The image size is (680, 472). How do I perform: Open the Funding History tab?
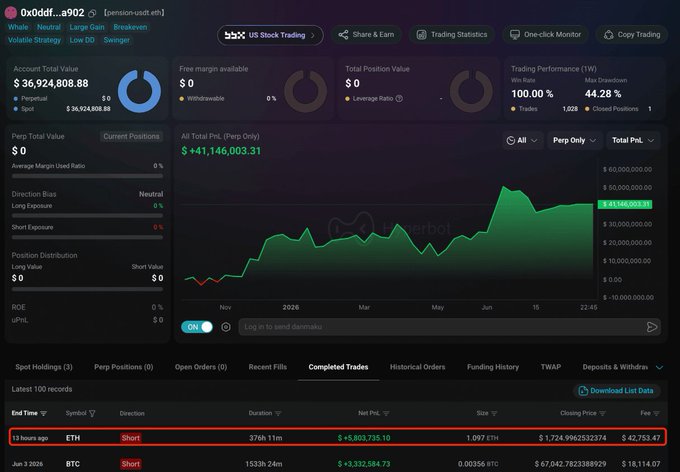coord(493,367)
